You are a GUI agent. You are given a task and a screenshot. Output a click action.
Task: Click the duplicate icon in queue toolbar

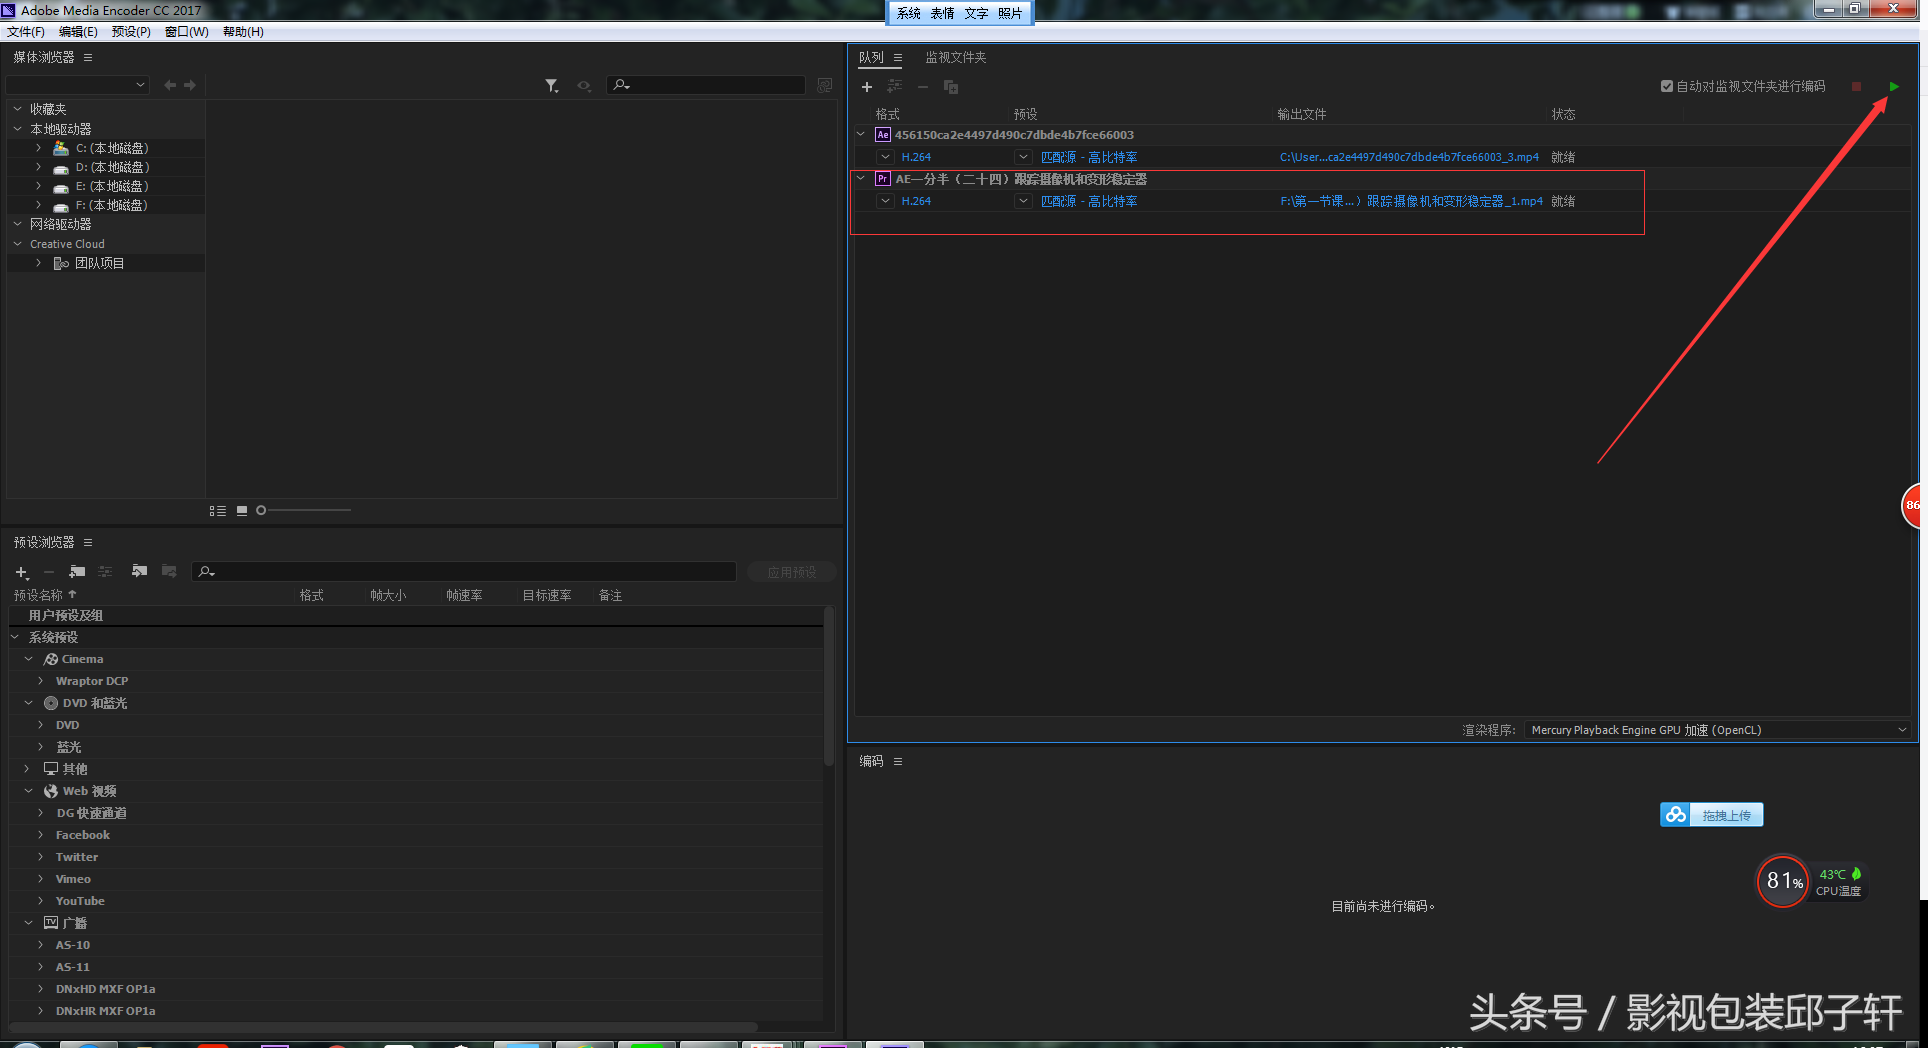pyautogui.click(x=951, y=87)
